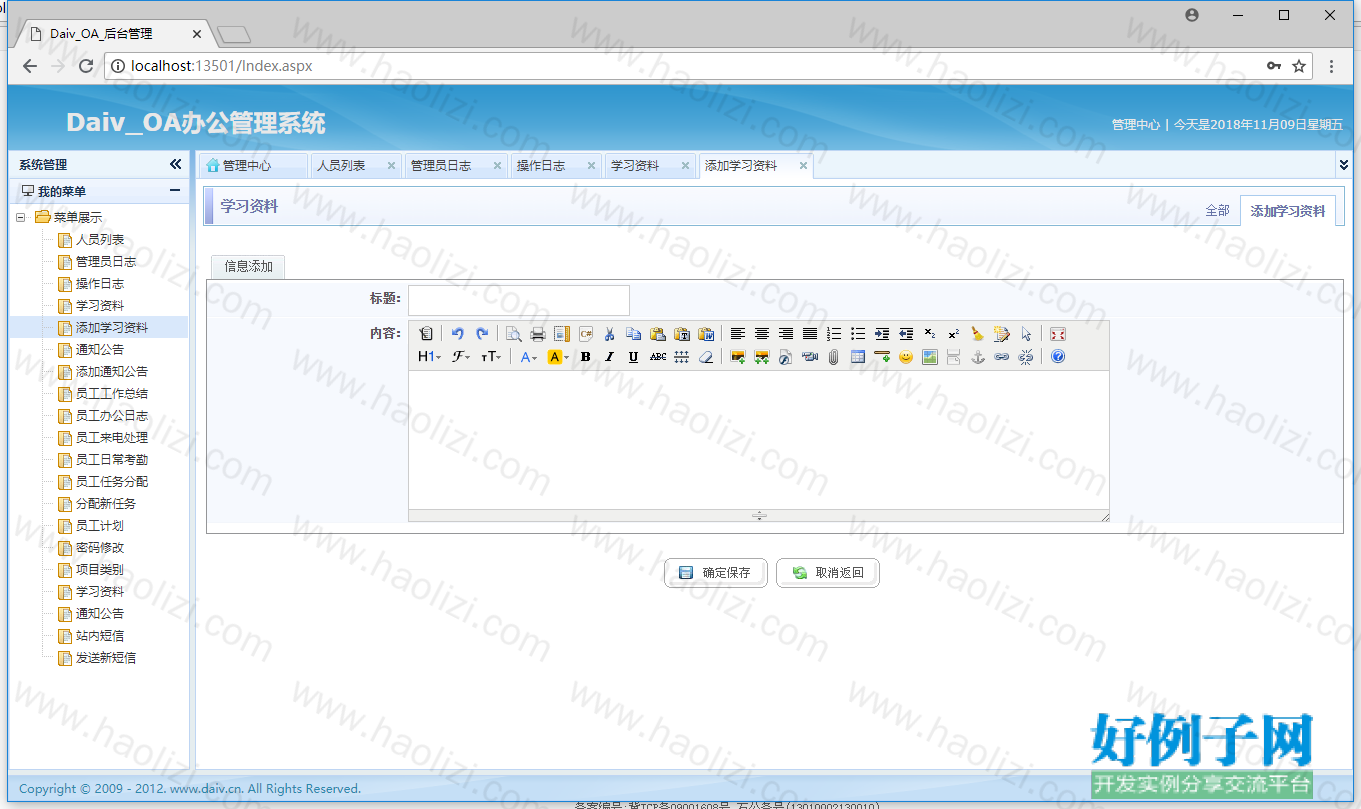The width and height of the screenshot is (1361, 809).
Task: Toggle bold formatting
Action: (x=586, y=357)
